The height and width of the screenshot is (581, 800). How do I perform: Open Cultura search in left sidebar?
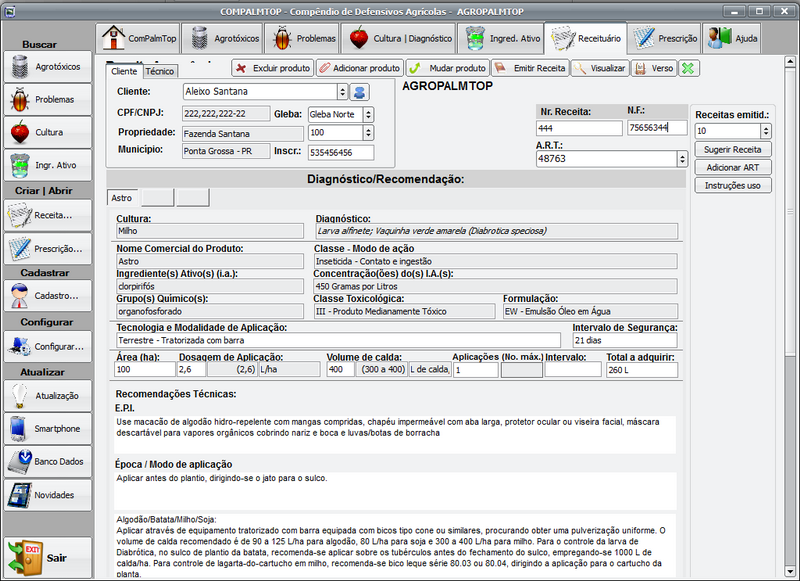47,132
